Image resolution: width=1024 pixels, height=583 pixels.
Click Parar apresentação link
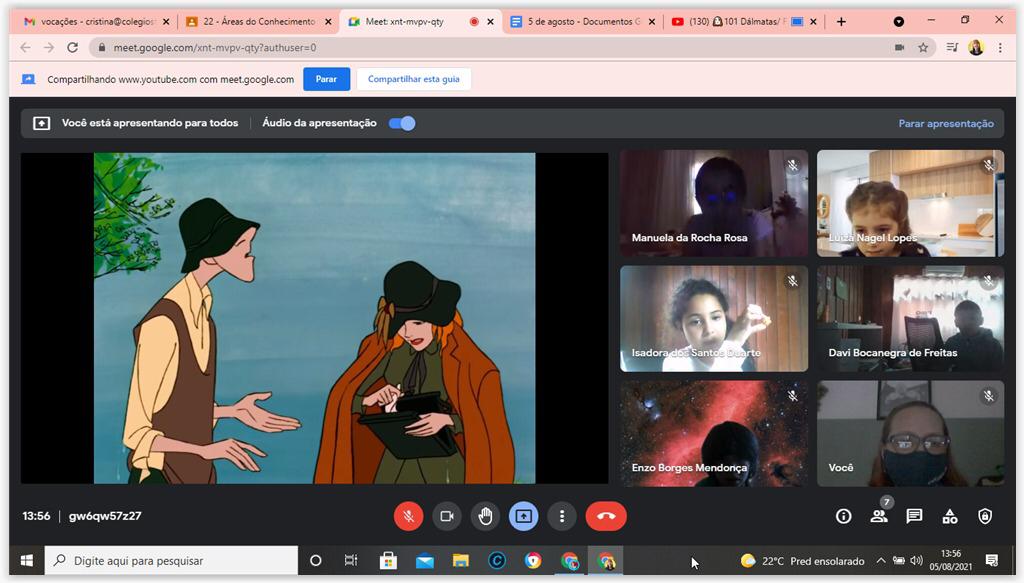tap(945, 124)
